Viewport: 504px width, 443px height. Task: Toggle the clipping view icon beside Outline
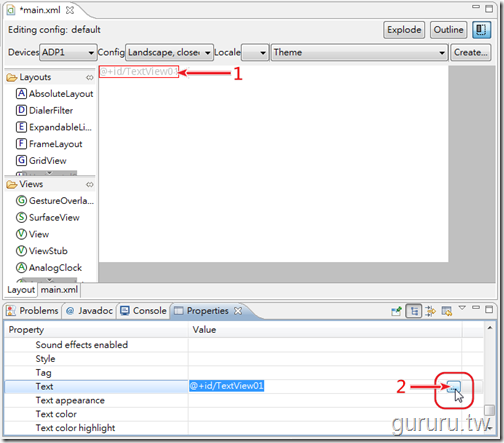(x=481, y=30)
